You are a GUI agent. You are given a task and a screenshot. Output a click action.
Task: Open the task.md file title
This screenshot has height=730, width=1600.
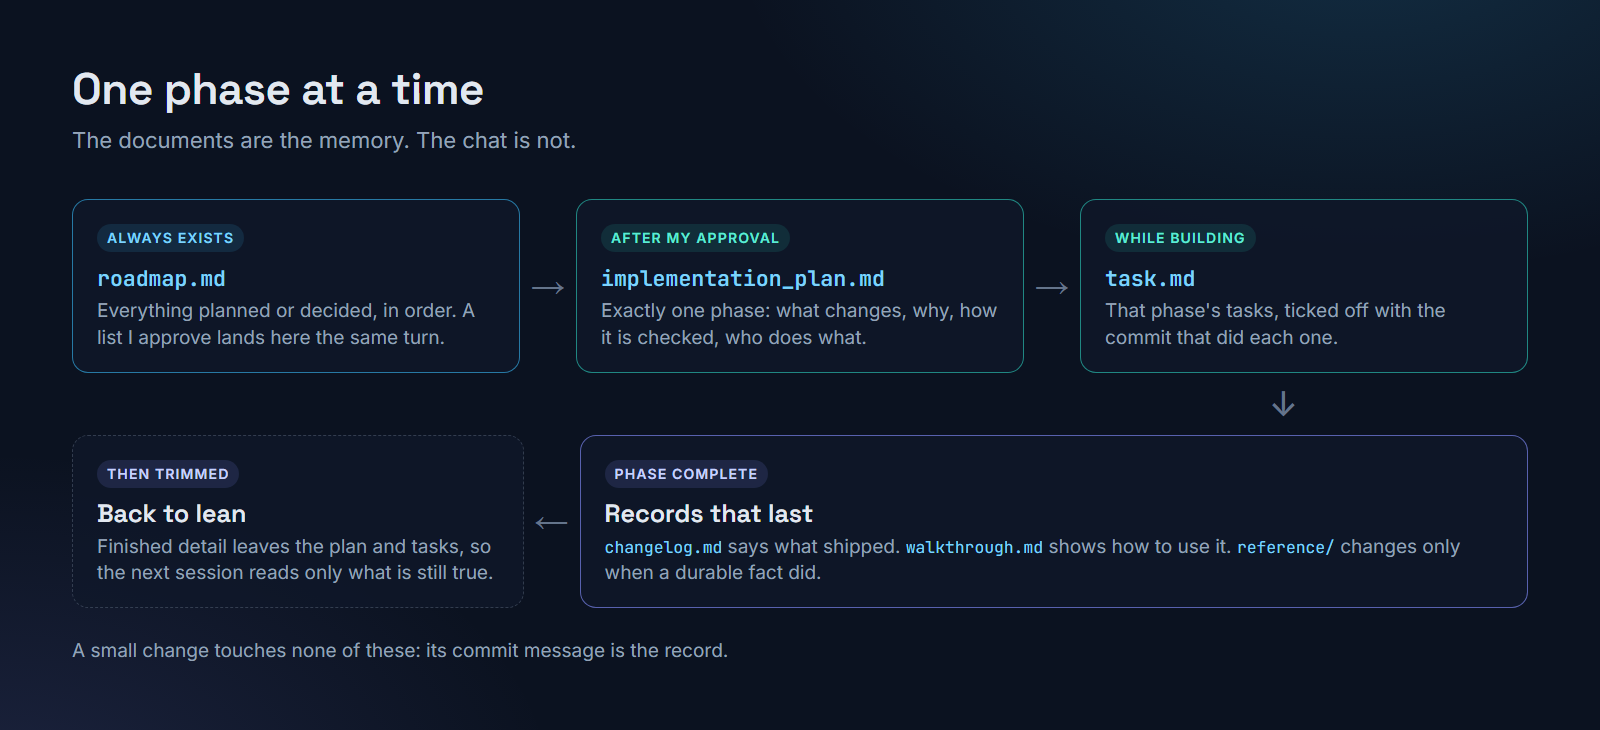[x=1150, y=279]
